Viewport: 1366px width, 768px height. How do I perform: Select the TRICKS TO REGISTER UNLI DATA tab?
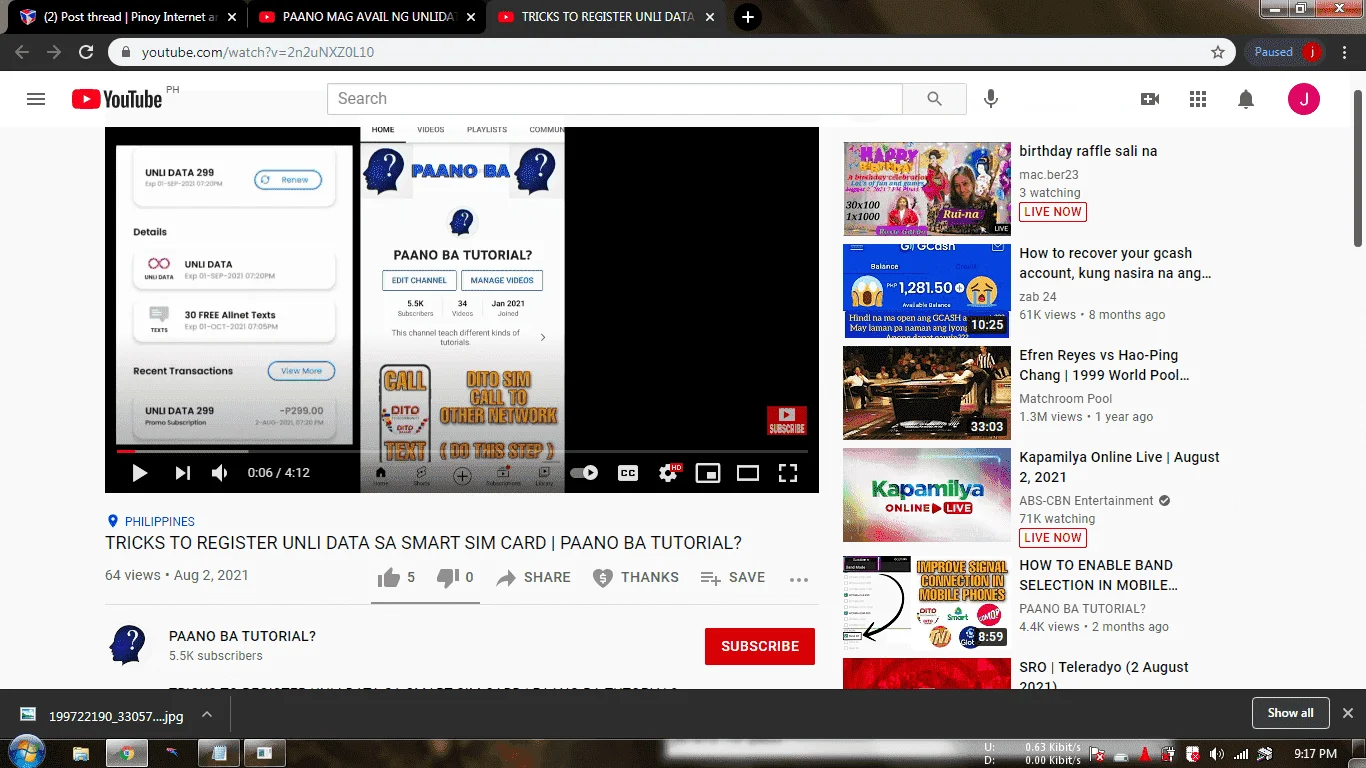606,17
